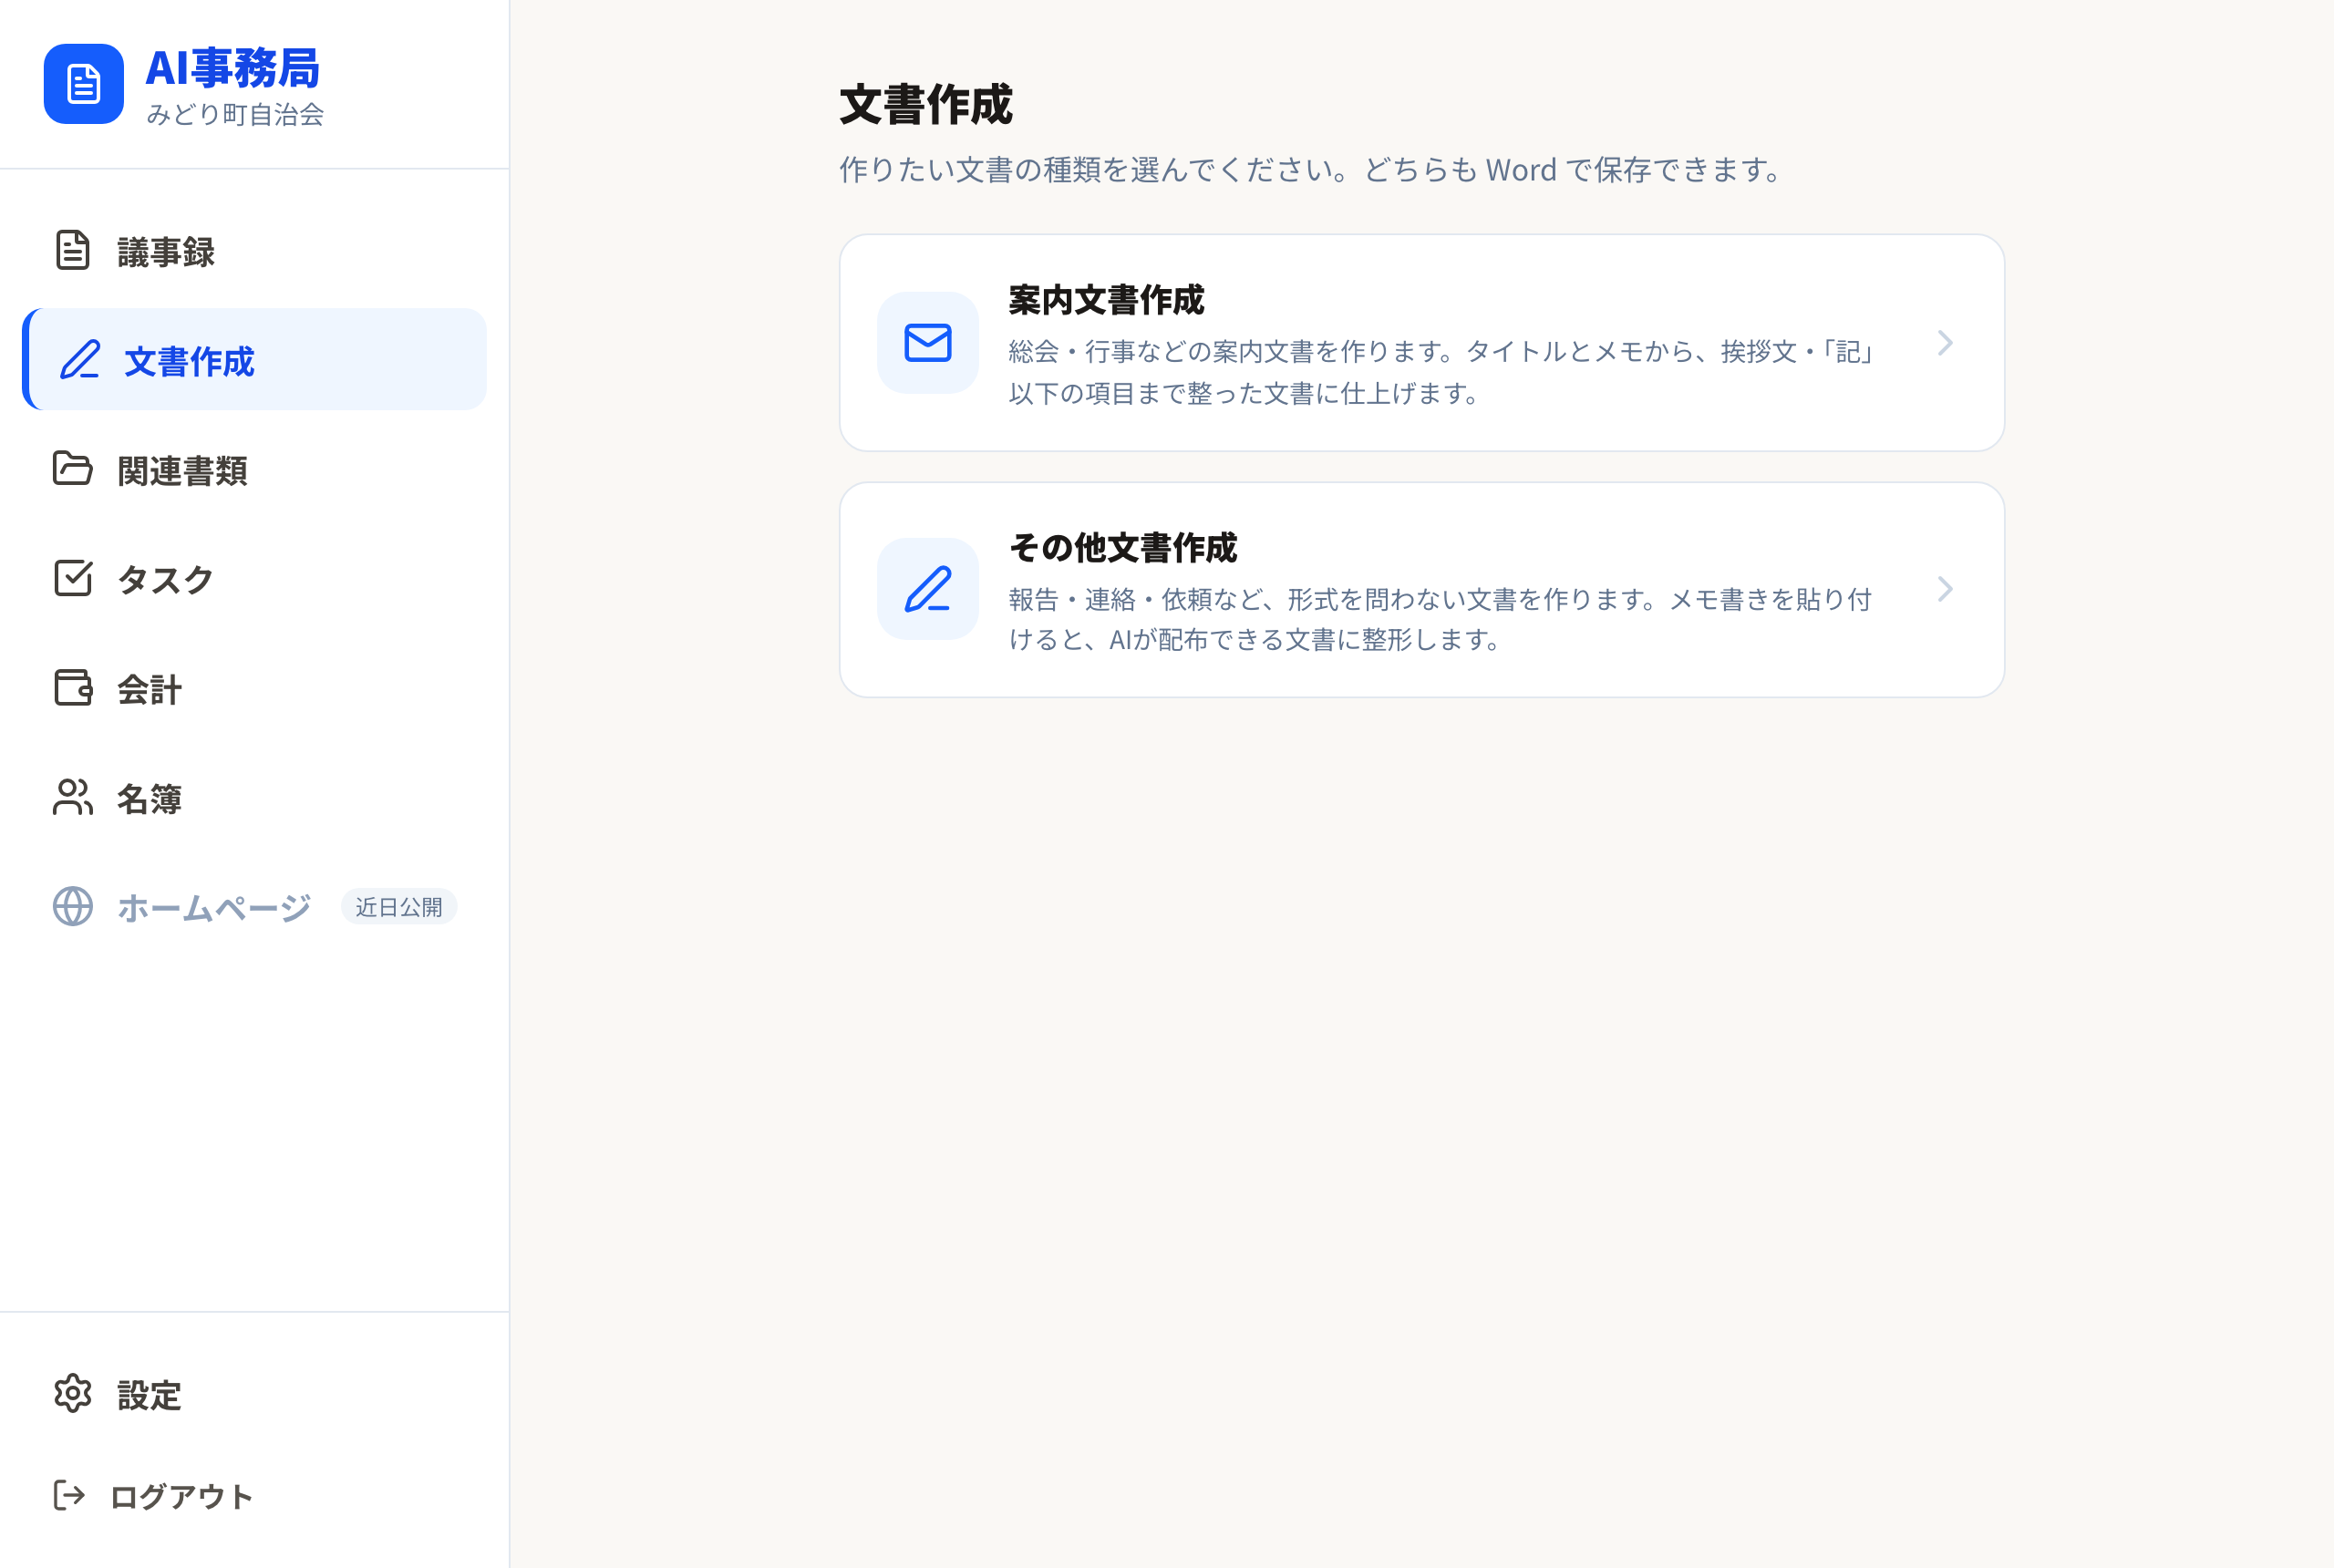Click the 議事録 document icon in sidebar

72,250
